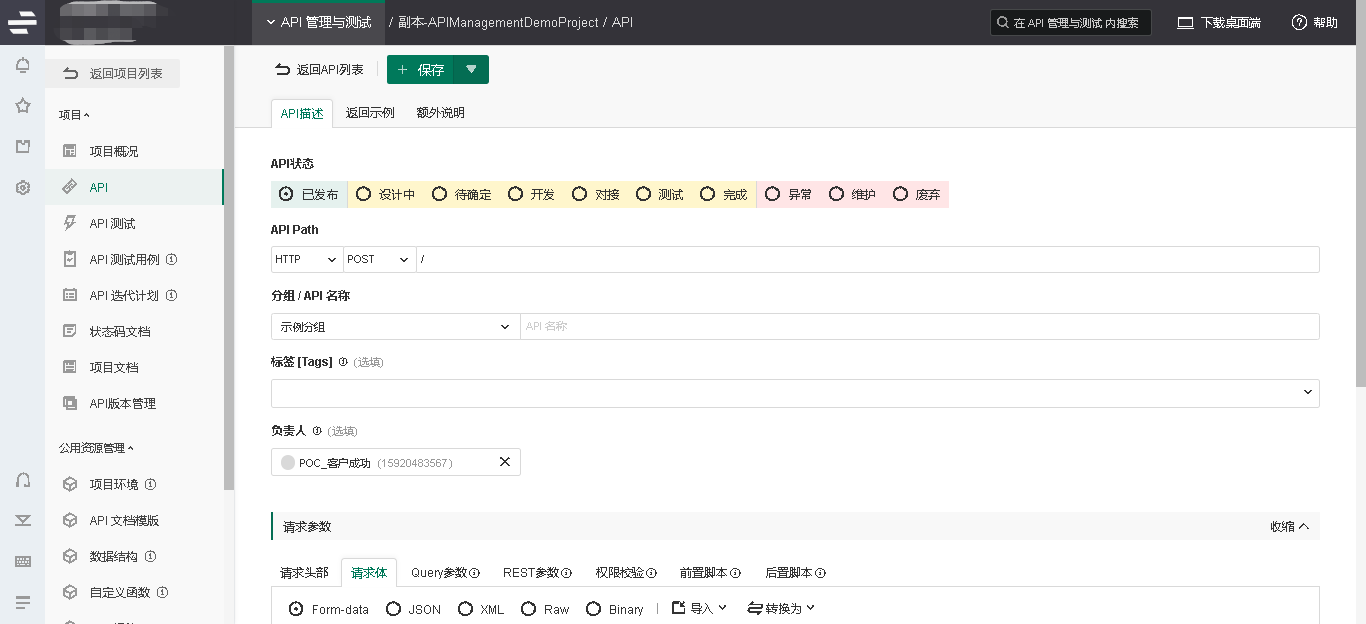Open the hamburger logo menu at top-left
Screen dimensions: 1366x624
coord(22,22)
